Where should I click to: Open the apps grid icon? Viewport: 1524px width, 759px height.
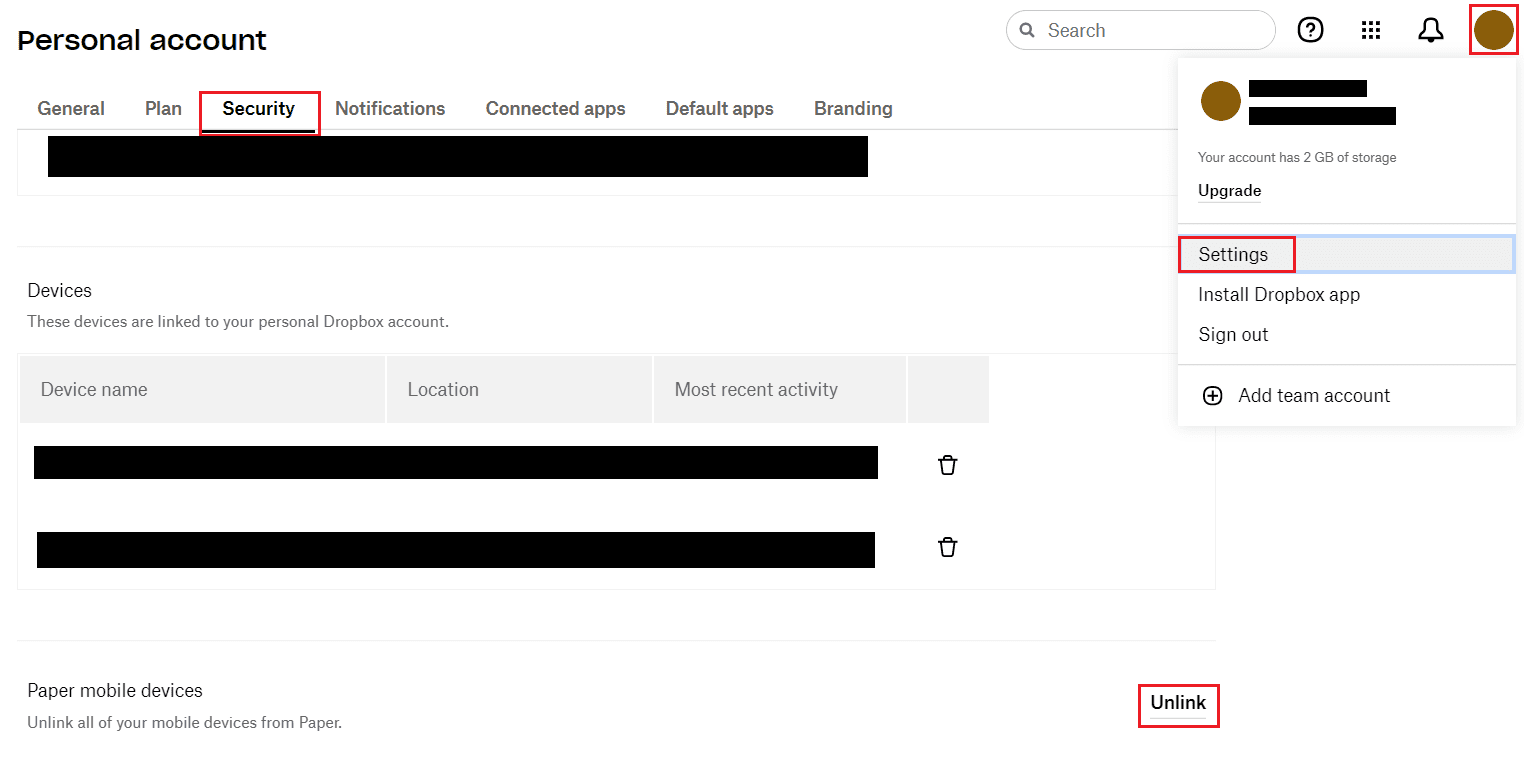tap(1371, 30)
